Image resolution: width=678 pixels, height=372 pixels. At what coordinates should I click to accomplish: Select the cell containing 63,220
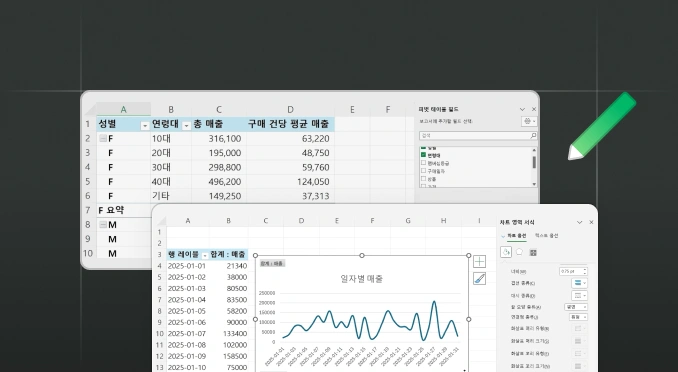tap(290, 138)
